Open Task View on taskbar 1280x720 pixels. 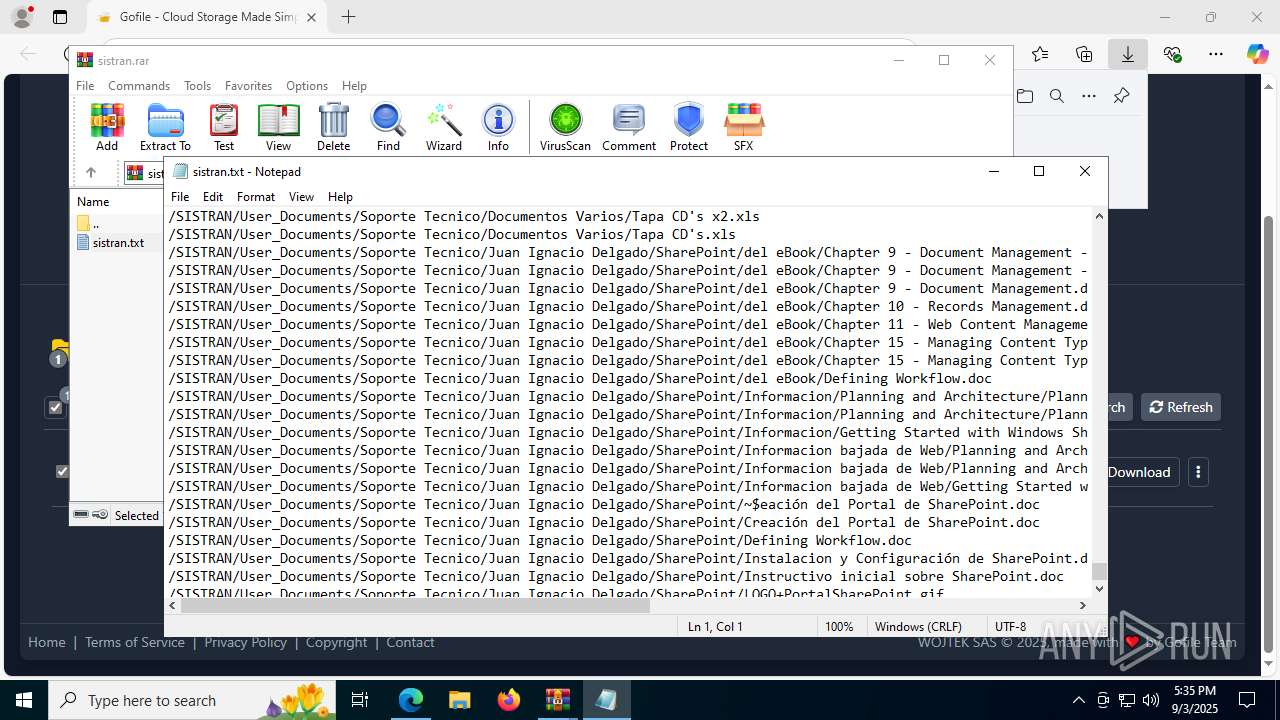pyautogui.click(x=361, y=700)
